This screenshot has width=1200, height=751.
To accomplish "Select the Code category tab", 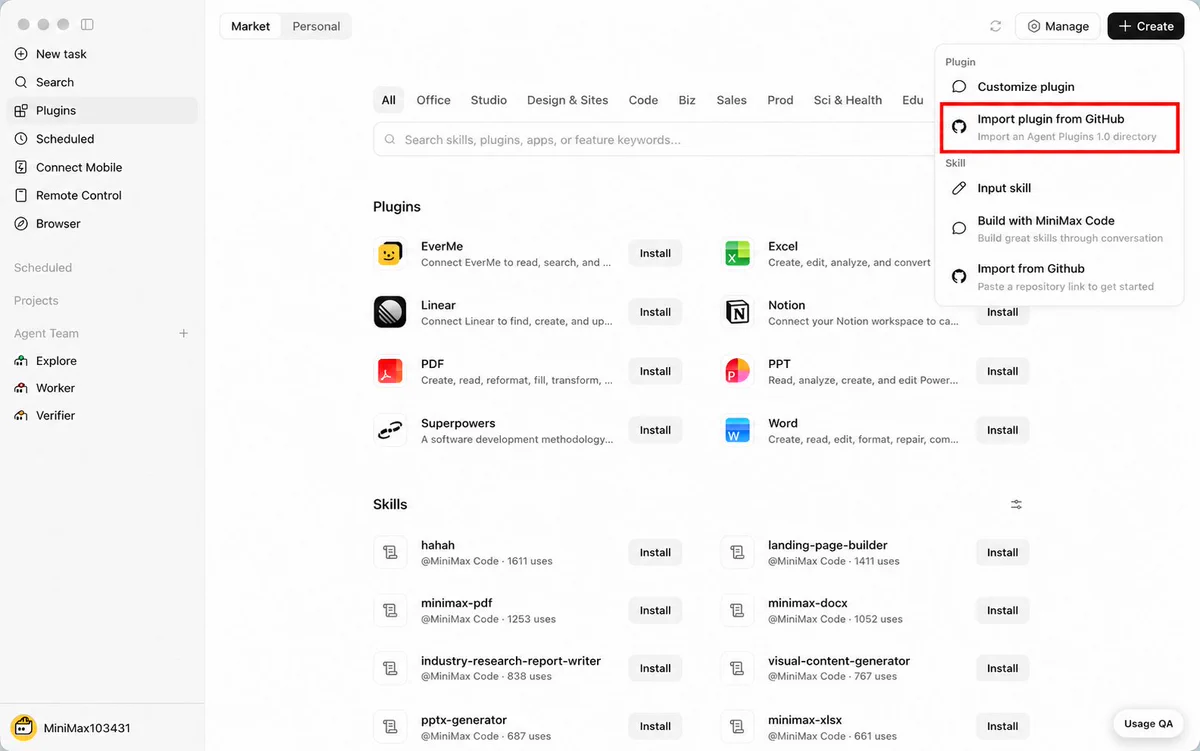I will coord(643,100).
